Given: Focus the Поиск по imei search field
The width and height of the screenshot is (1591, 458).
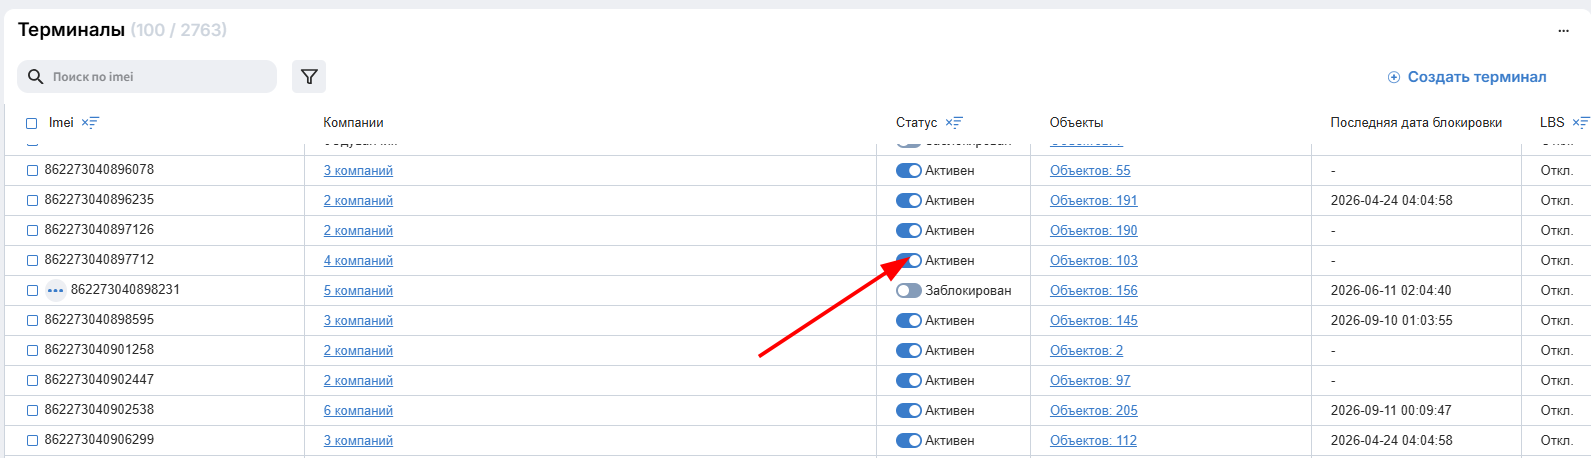Looking at the screenshot, I should tap(147, 77).
